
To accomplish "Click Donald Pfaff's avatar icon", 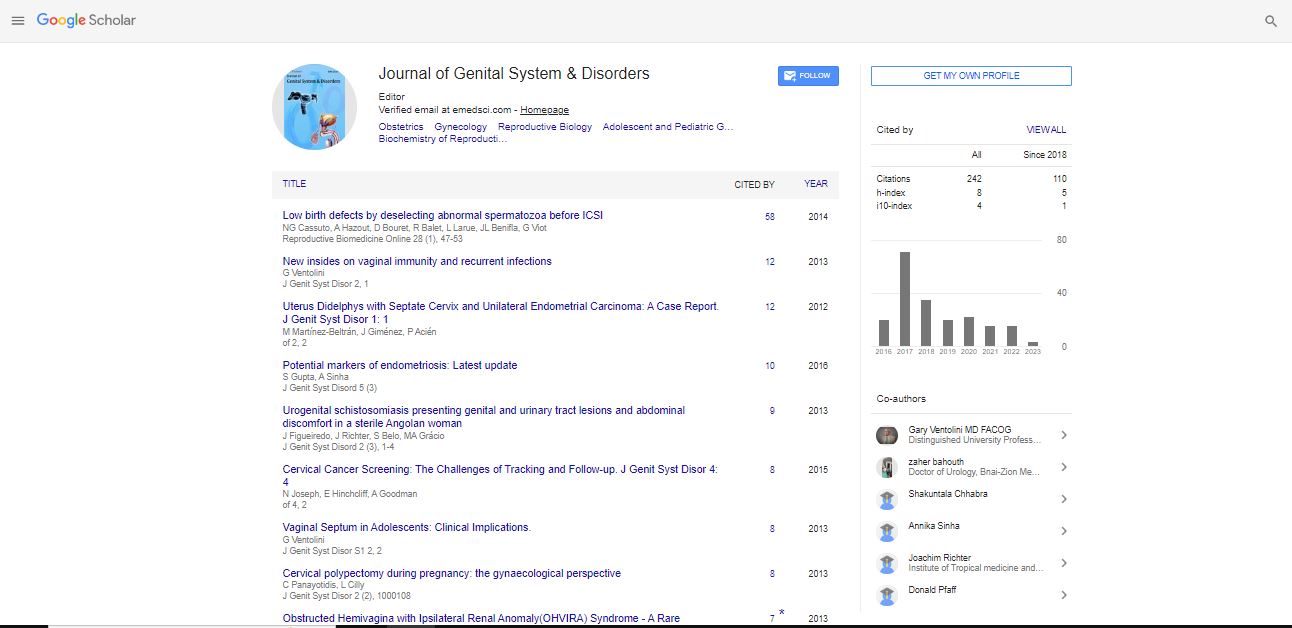I will 886,595.
